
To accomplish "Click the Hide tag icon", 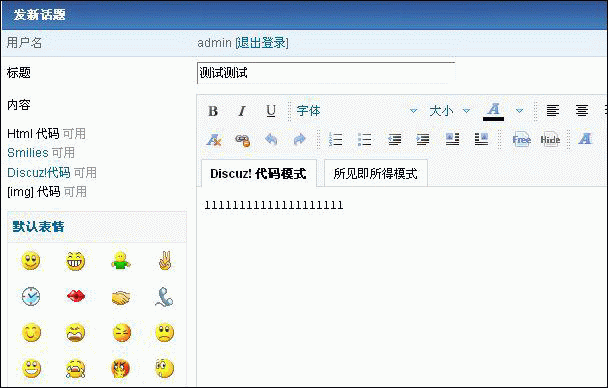I will (550, 140).
